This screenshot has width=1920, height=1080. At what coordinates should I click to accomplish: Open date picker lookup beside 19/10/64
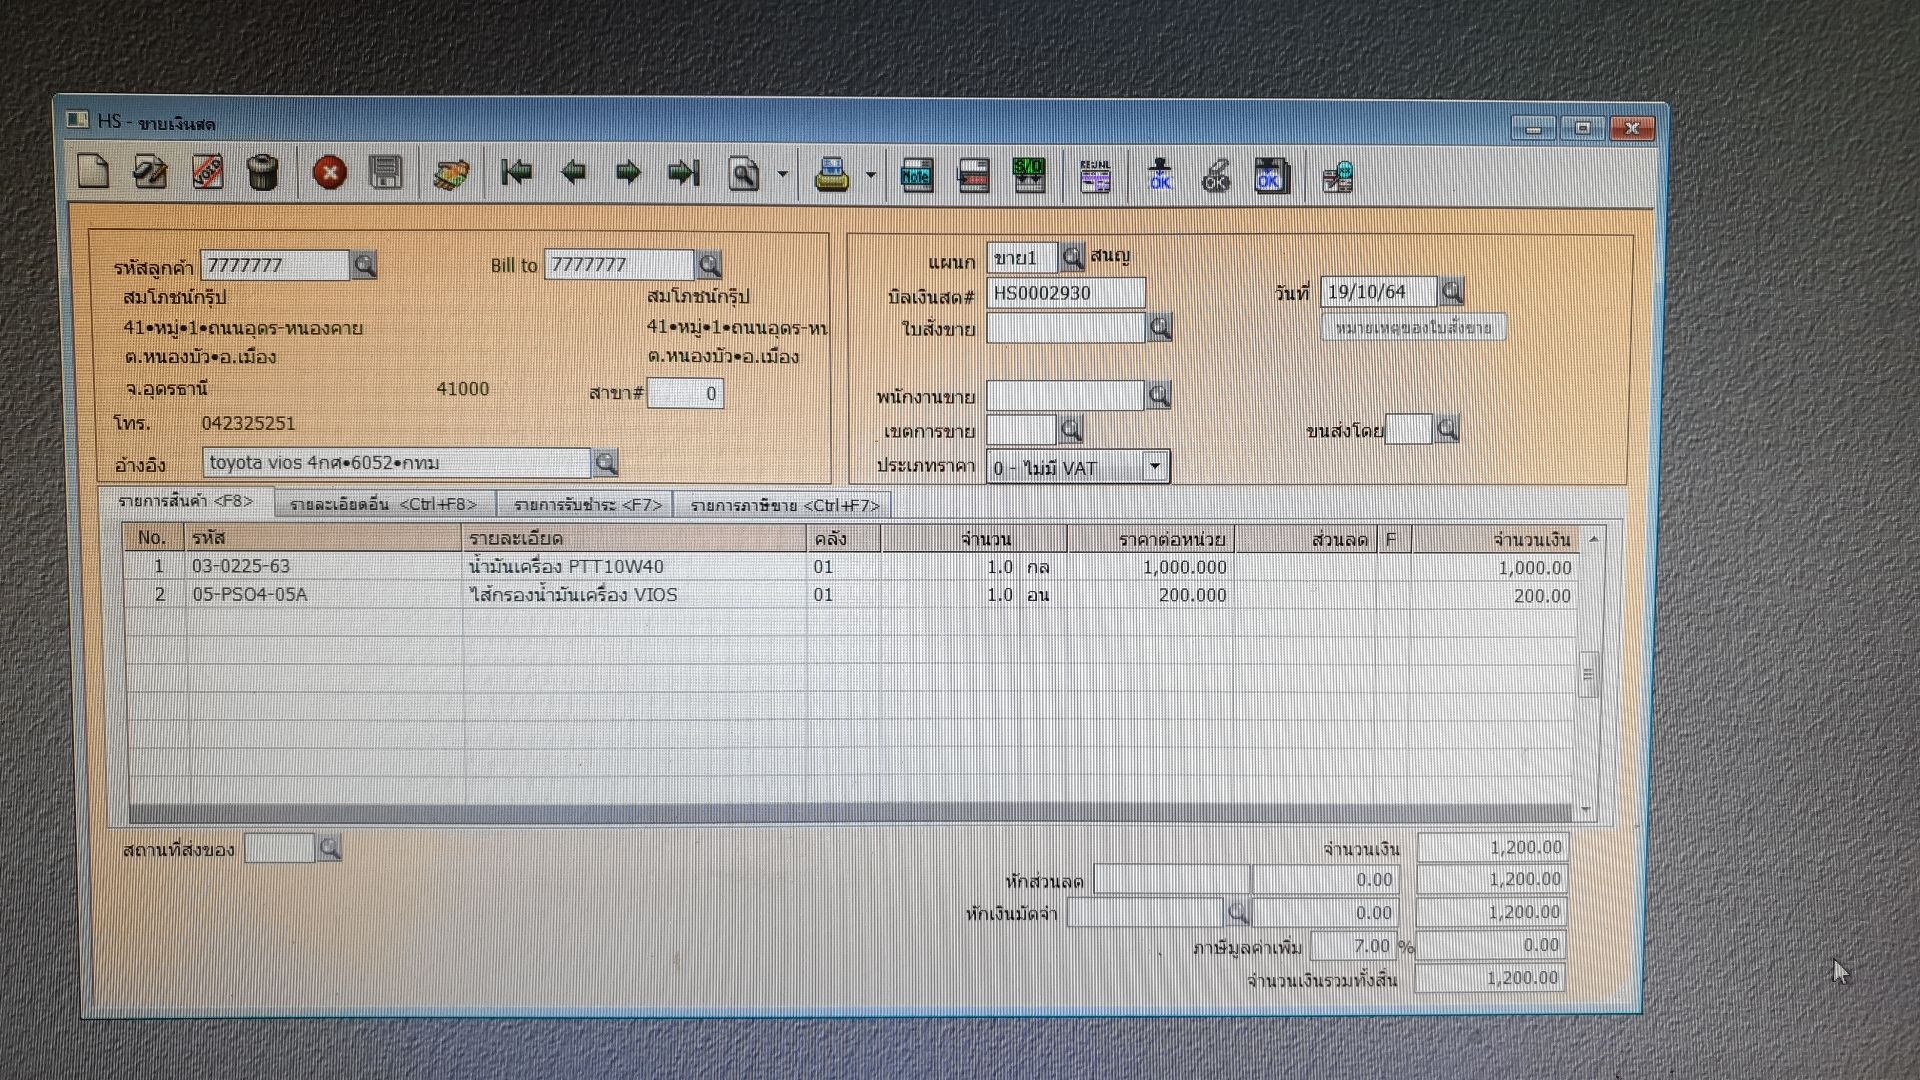1452,291
